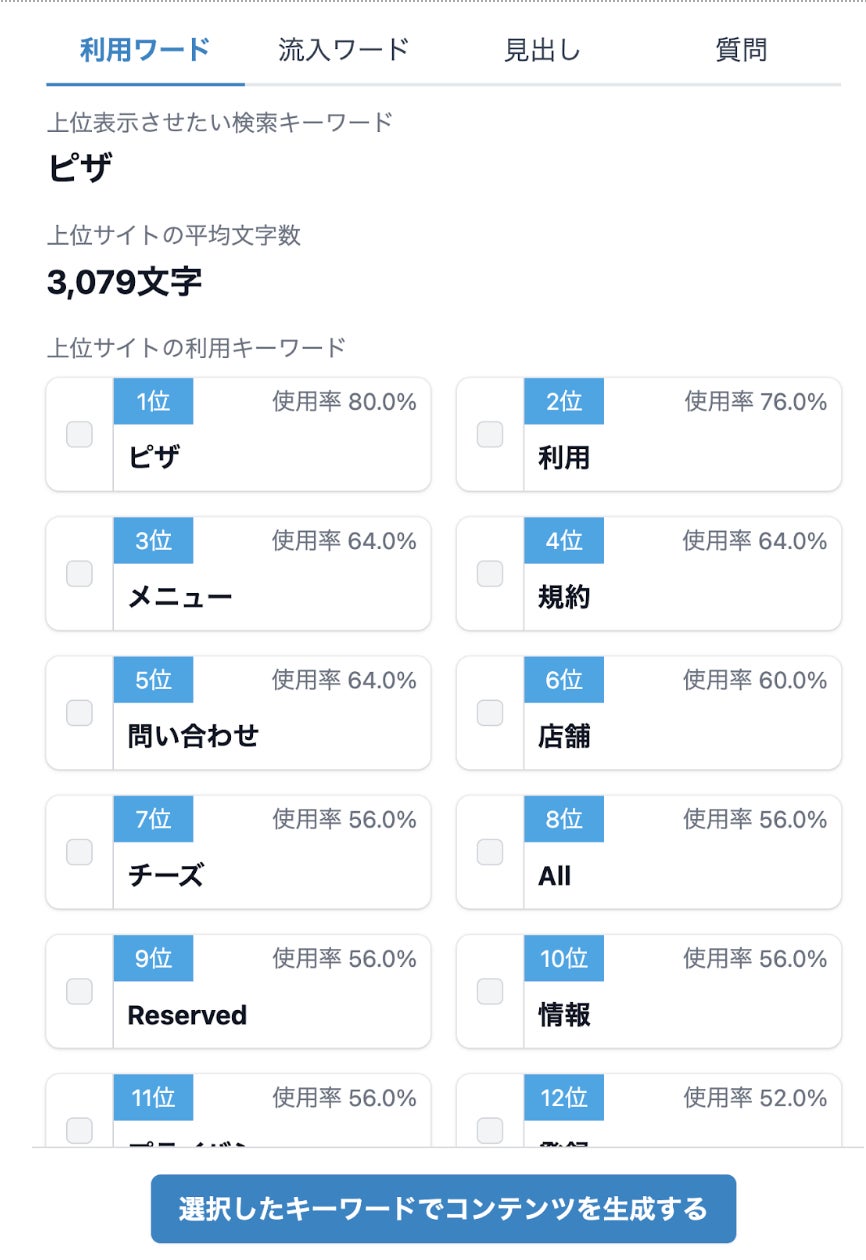The image size is (866, 1260).
Task: Switch to the 利用ワード tab
Action: click(145, 50)
